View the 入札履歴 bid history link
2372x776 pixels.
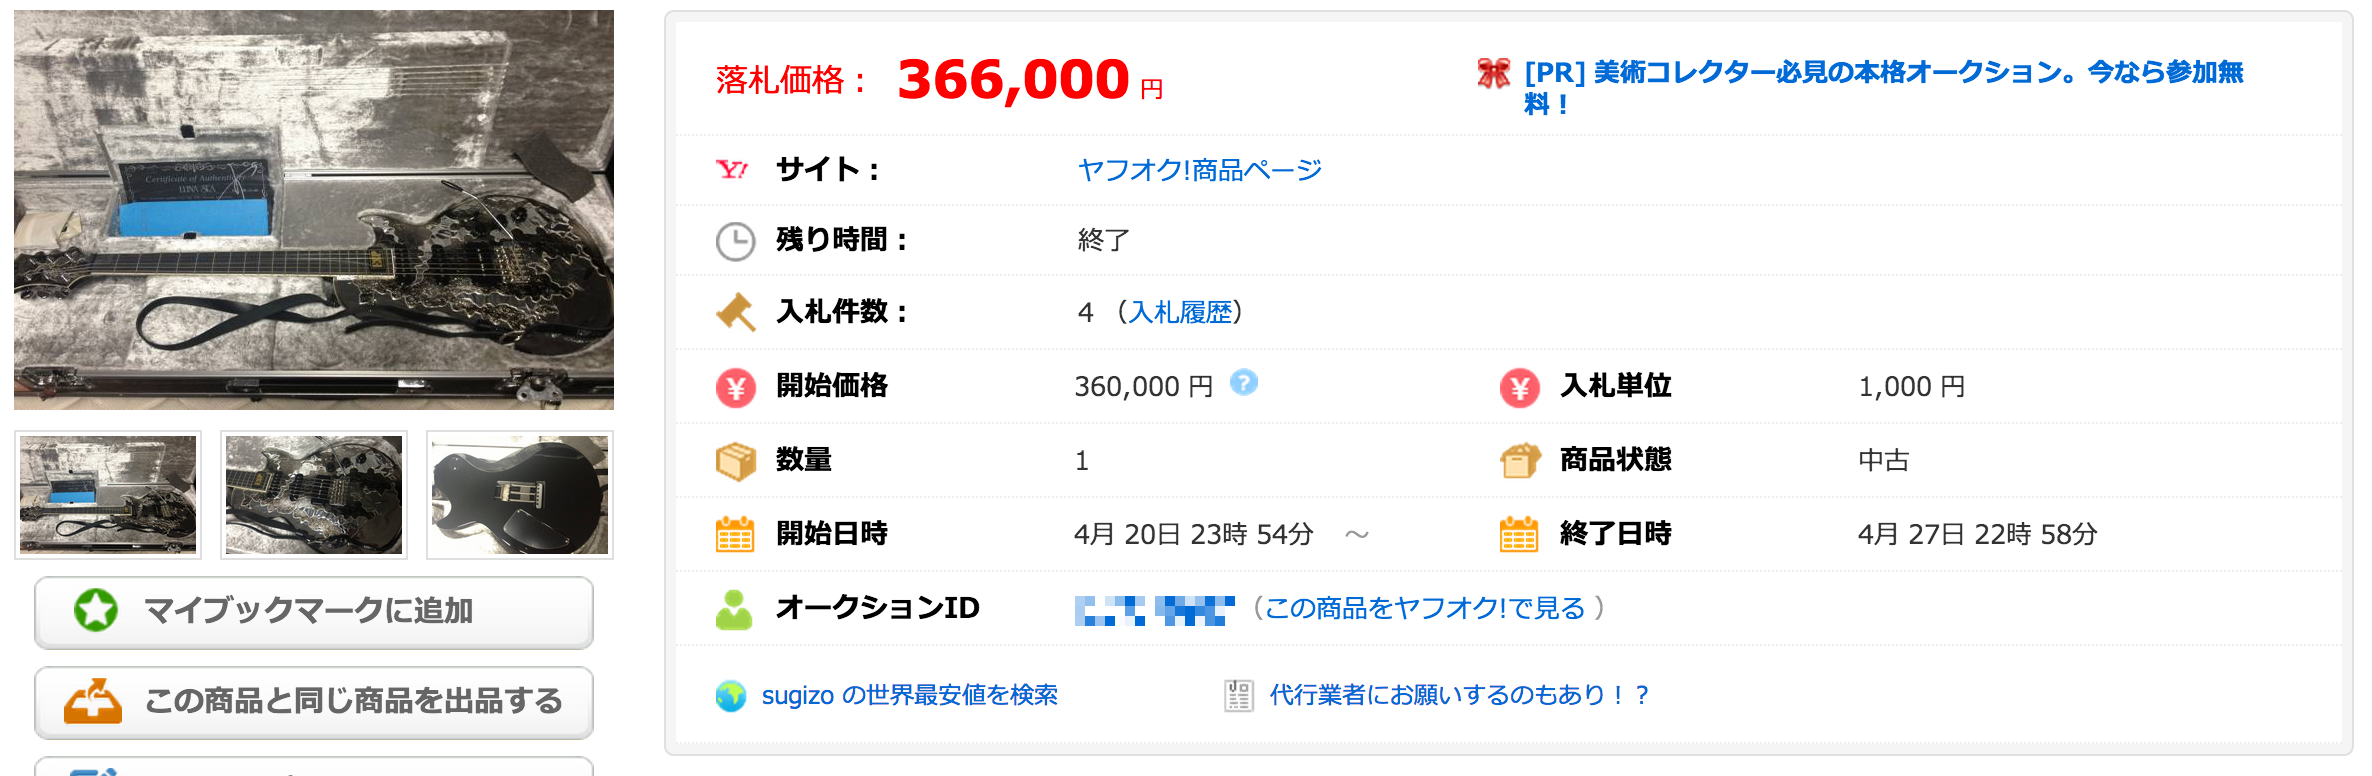pos(1180,313)
